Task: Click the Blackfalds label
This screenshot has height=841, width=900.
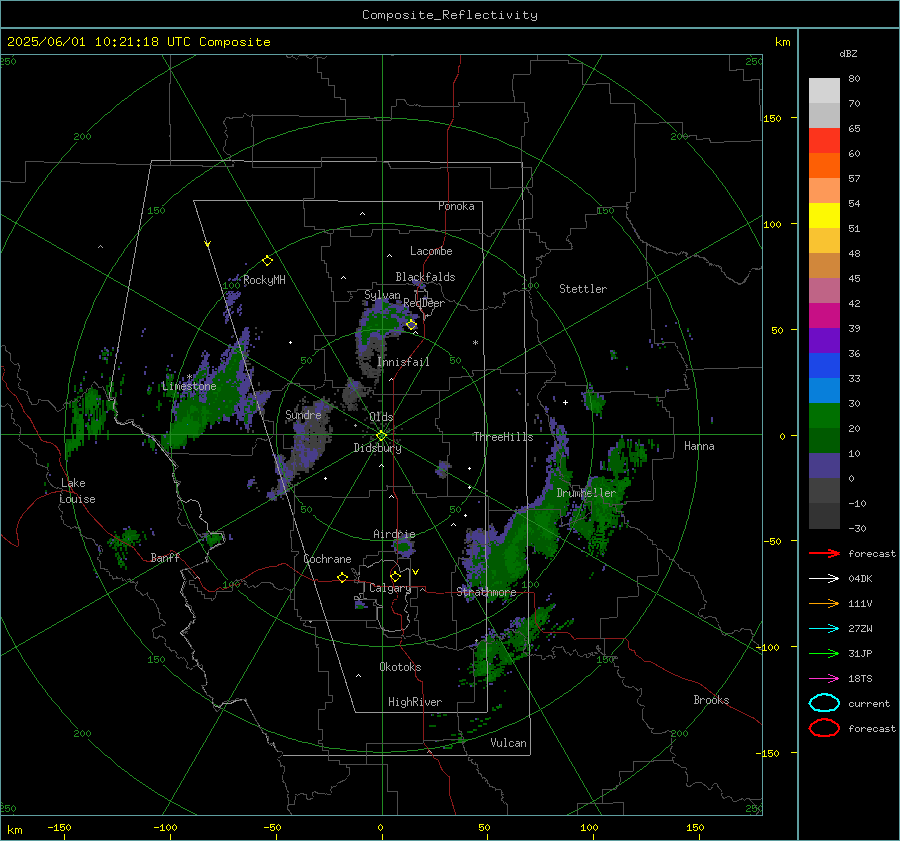Action: click(425, 277)
